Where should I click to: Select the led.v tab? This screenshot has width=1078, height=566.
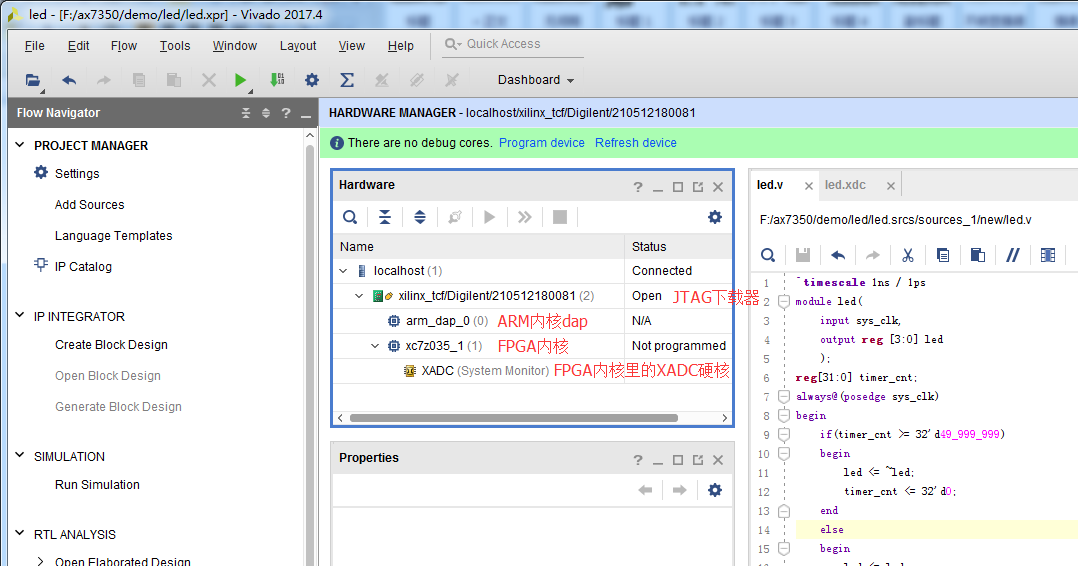click(x=770, y=185)
